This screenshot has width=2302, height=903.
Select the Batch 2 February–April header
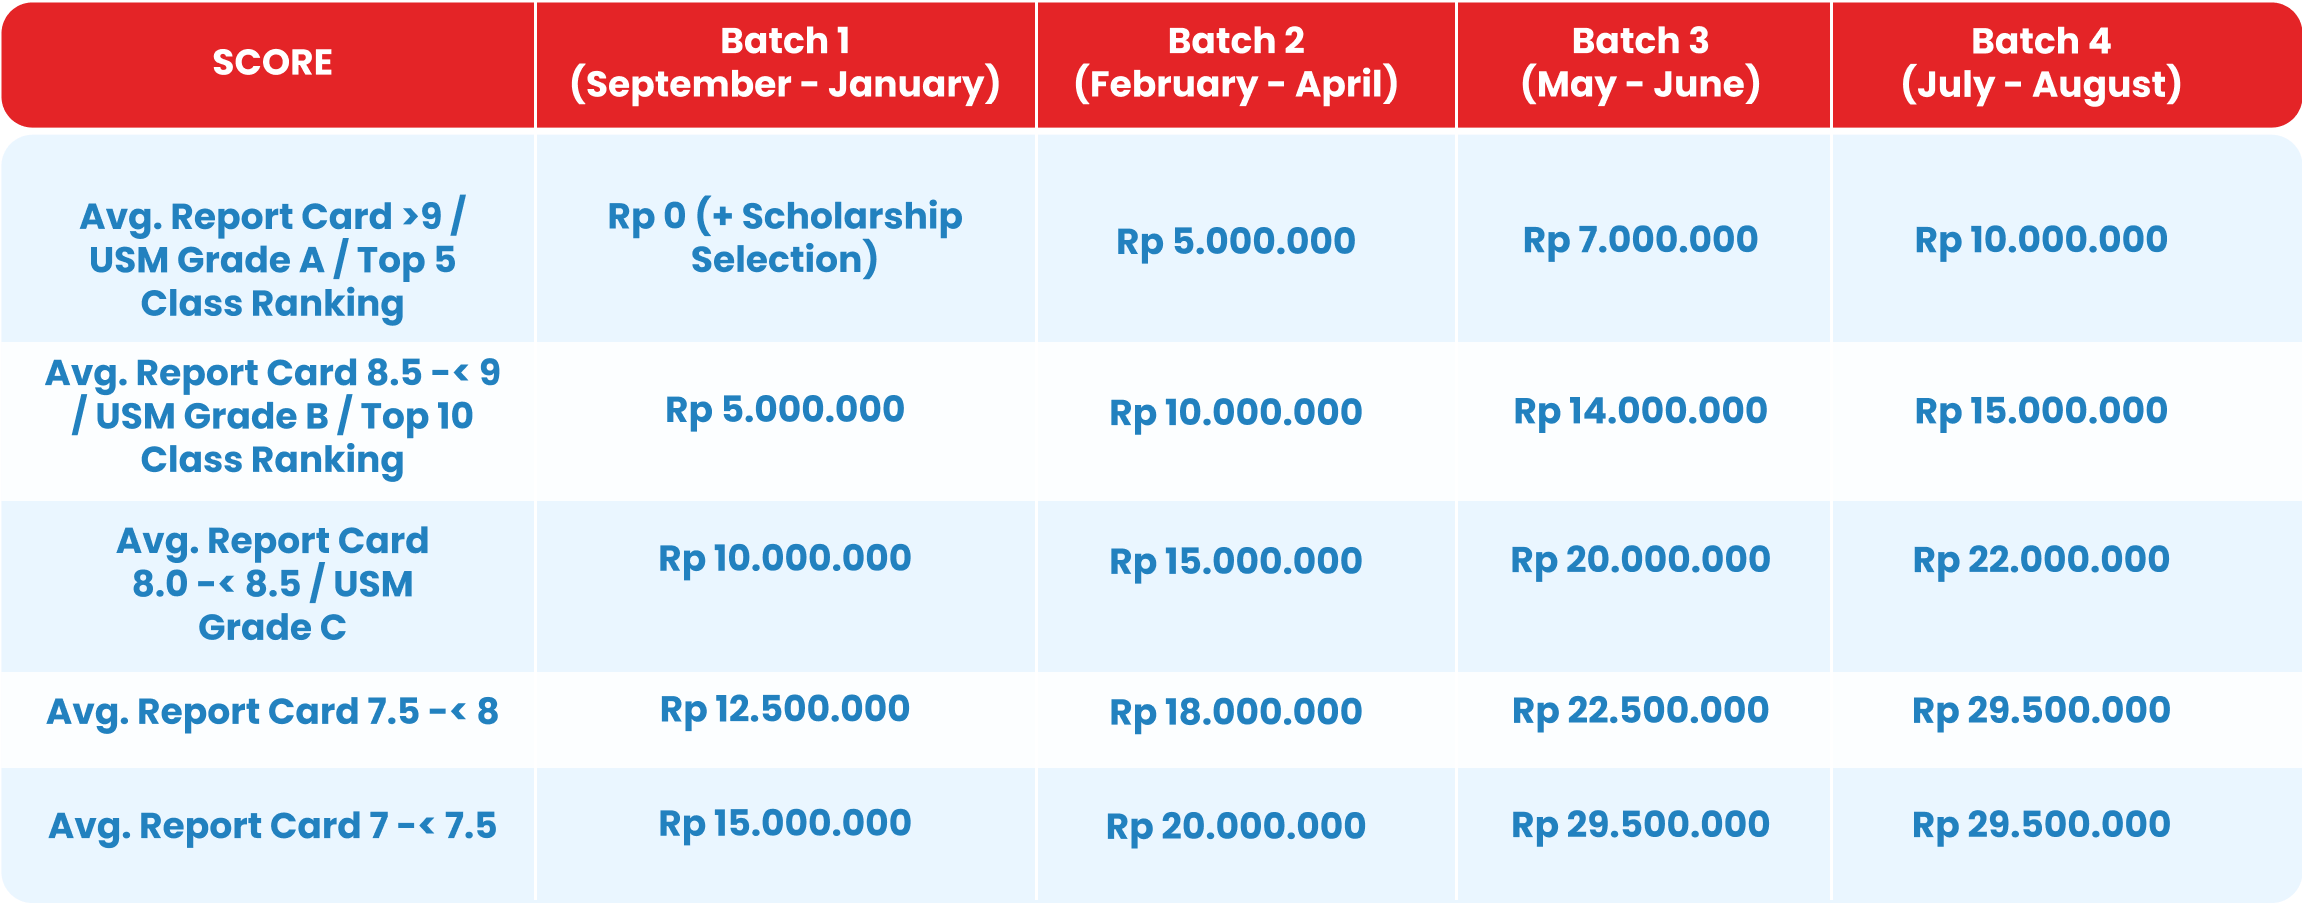(x=1236, y=63)
